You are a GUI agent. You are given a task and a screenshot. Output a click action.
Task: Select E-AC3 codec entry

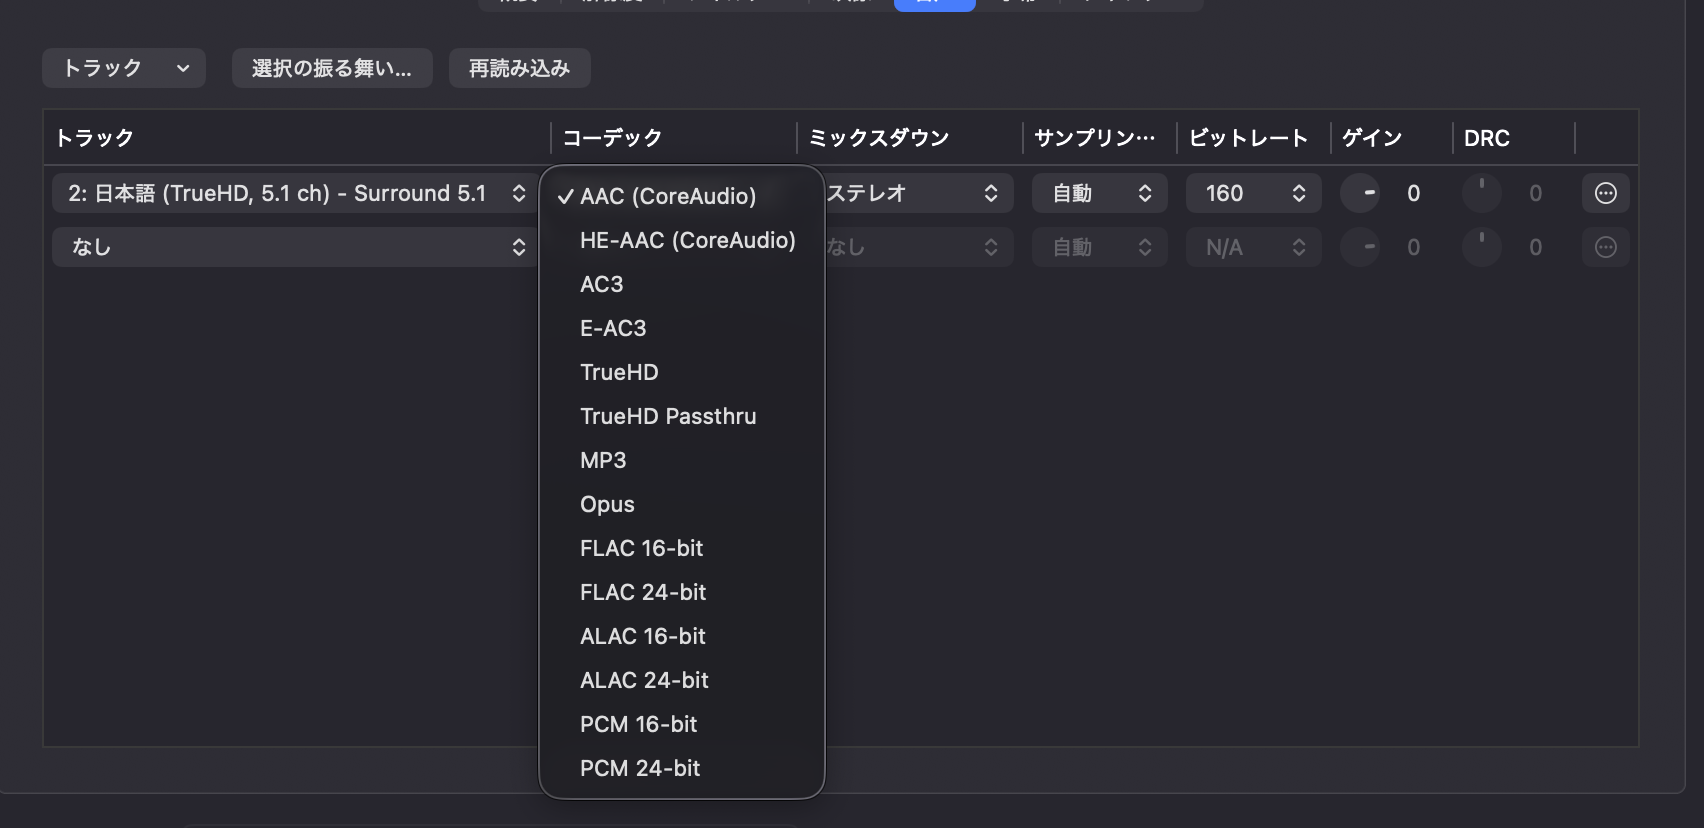pos(613,328)
